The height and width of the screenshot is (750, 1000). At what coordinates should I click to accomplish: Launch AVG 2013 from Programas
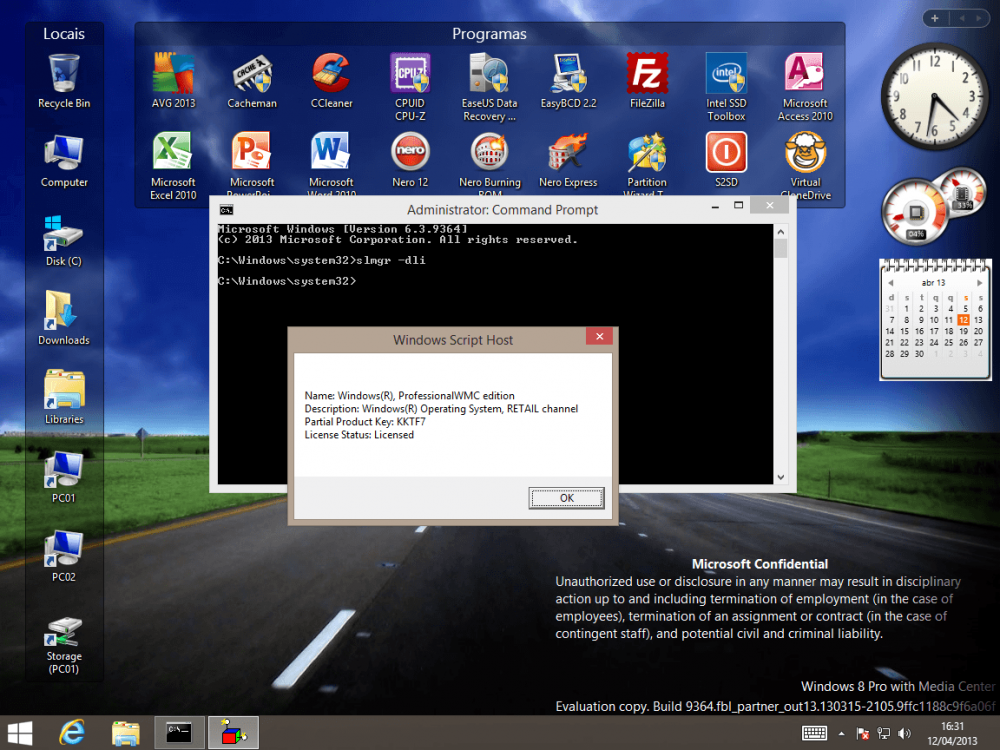[173, 80]
